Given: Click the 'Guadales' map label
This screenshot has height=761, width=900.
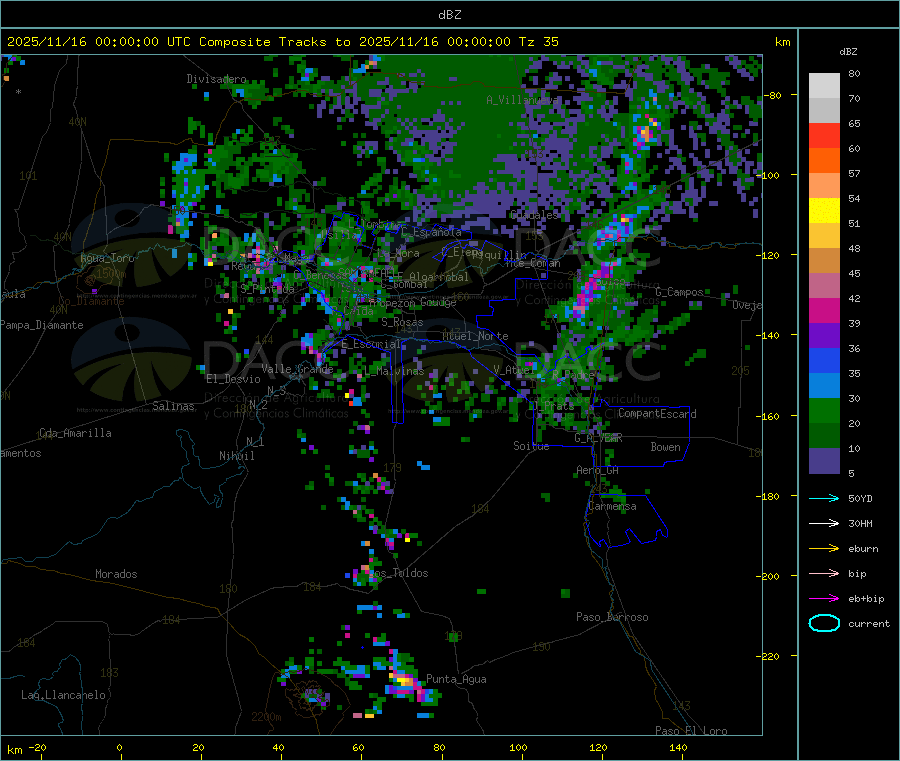Looking at the screenshot, I should [534, 215].
